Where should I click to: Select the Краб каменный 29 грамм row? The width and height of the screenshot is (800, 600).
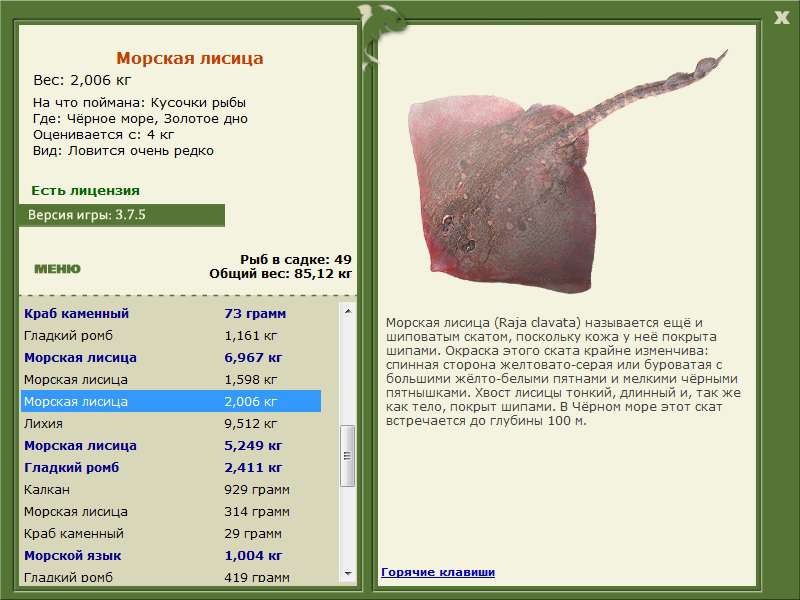point(171,533)
